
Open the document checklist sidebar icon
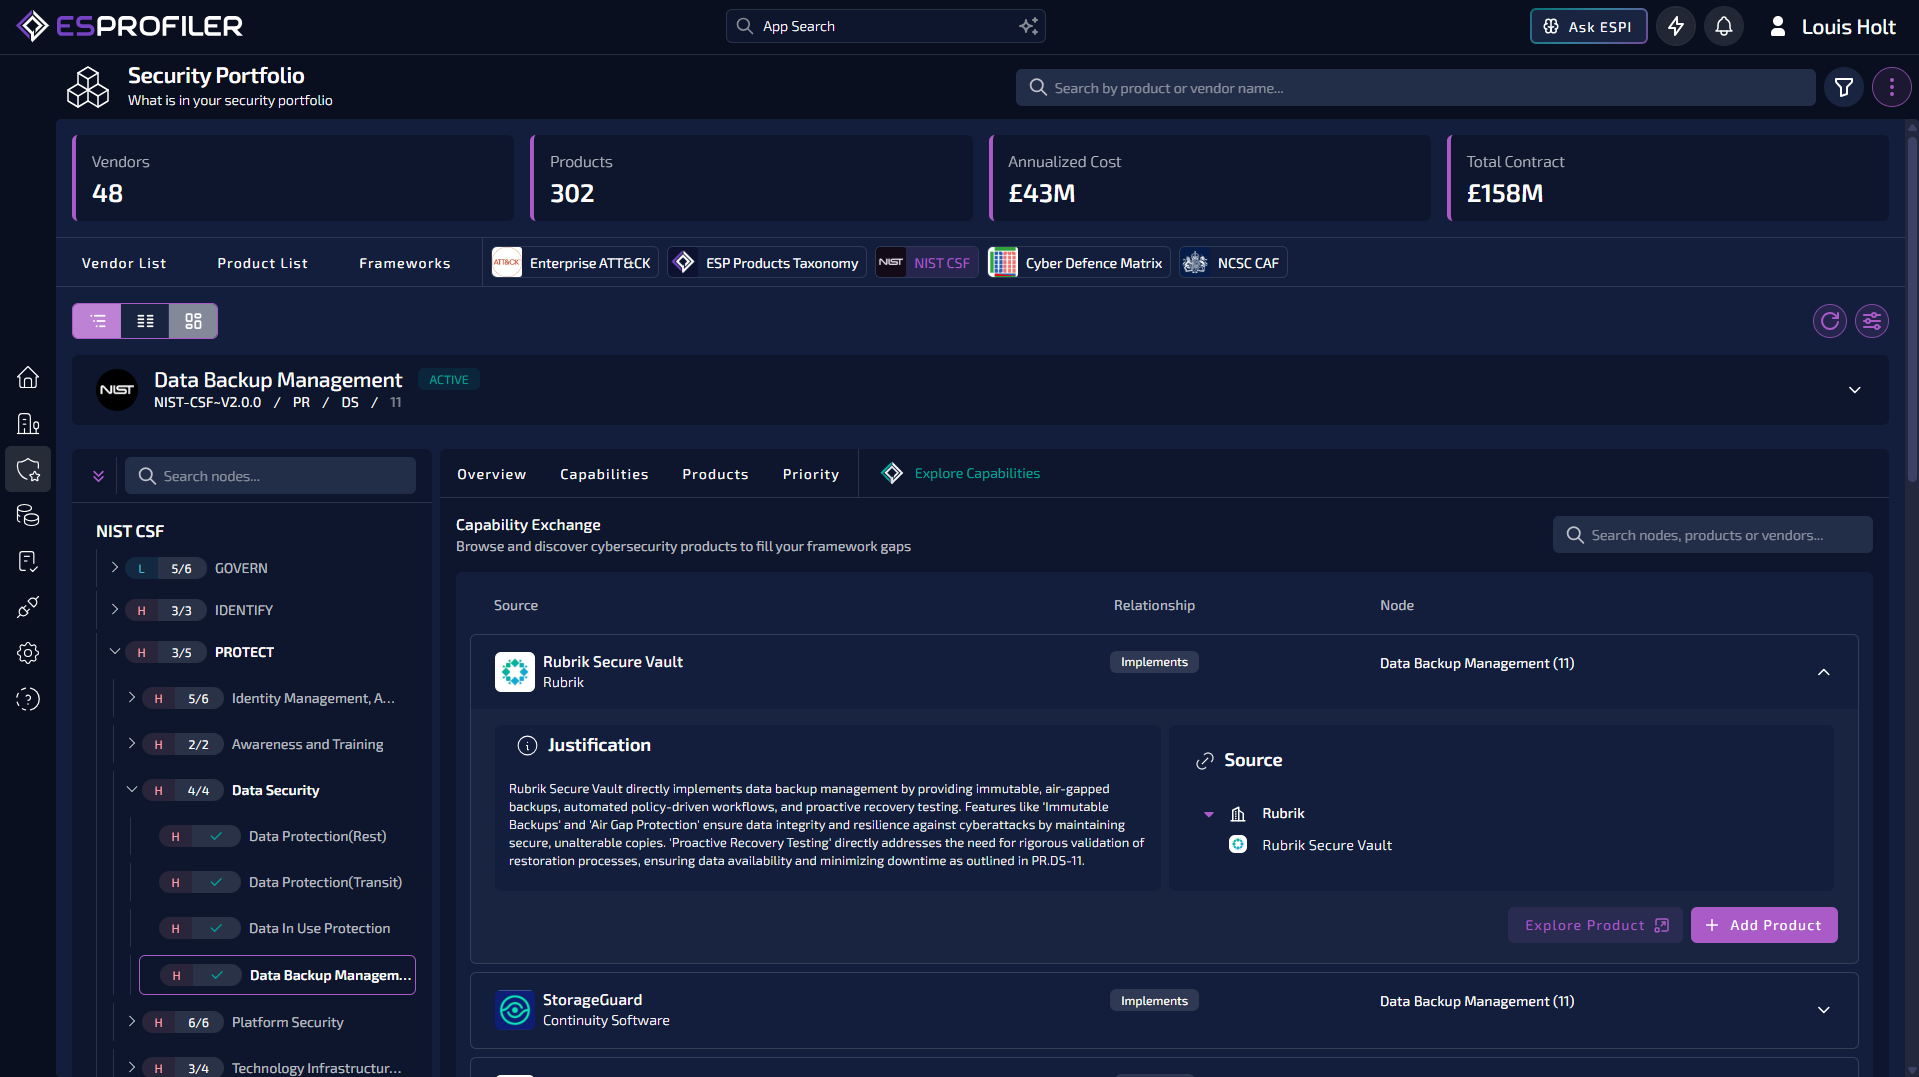28,561
